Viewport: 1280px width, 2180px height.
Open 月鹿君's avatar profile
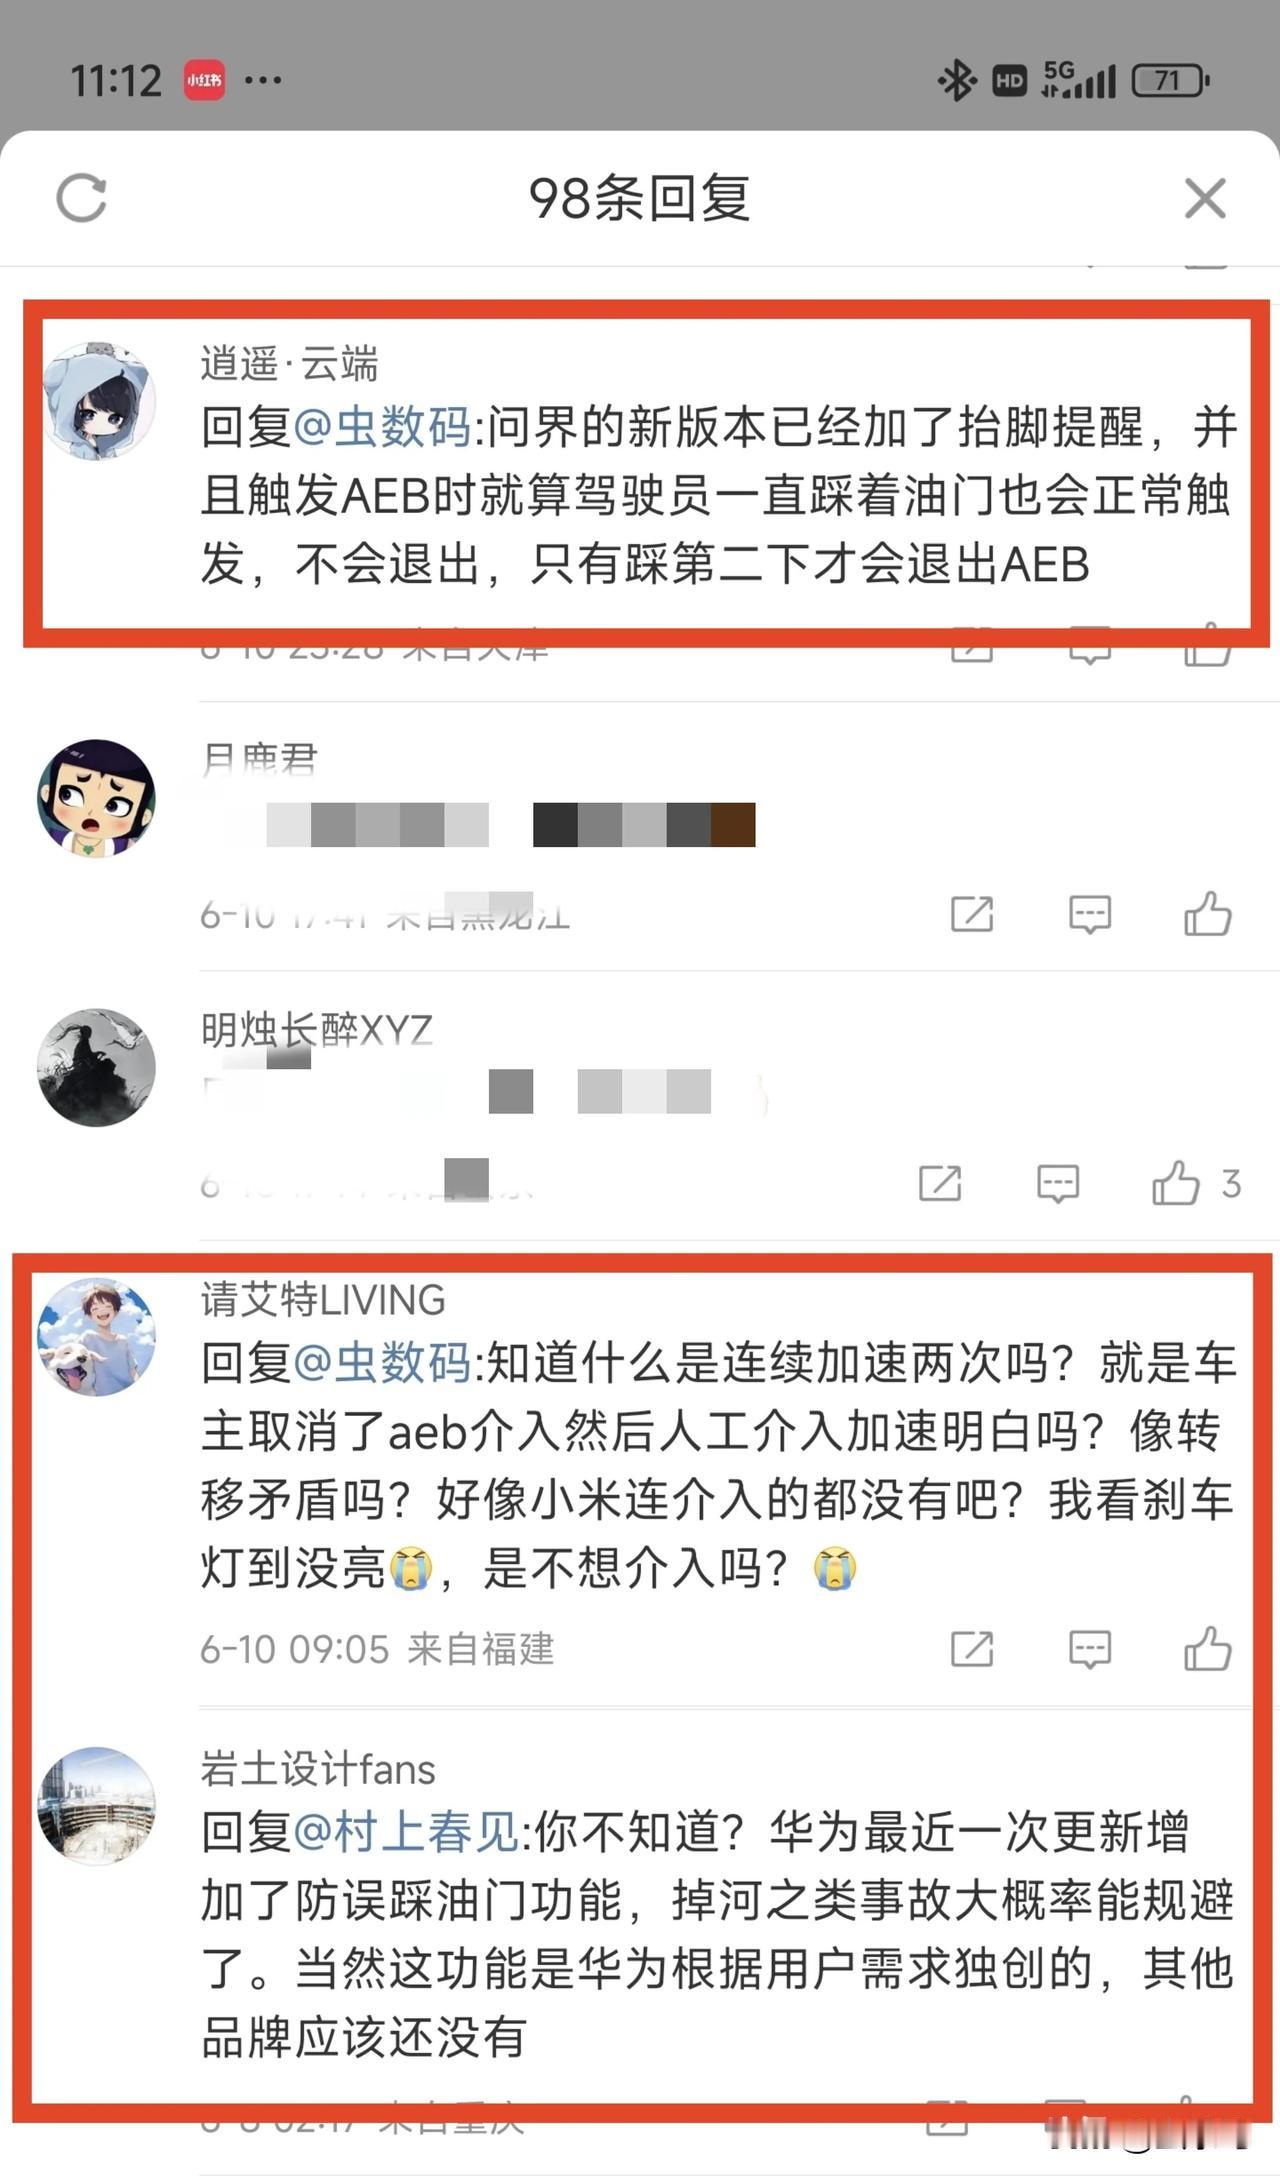(96, 798)
